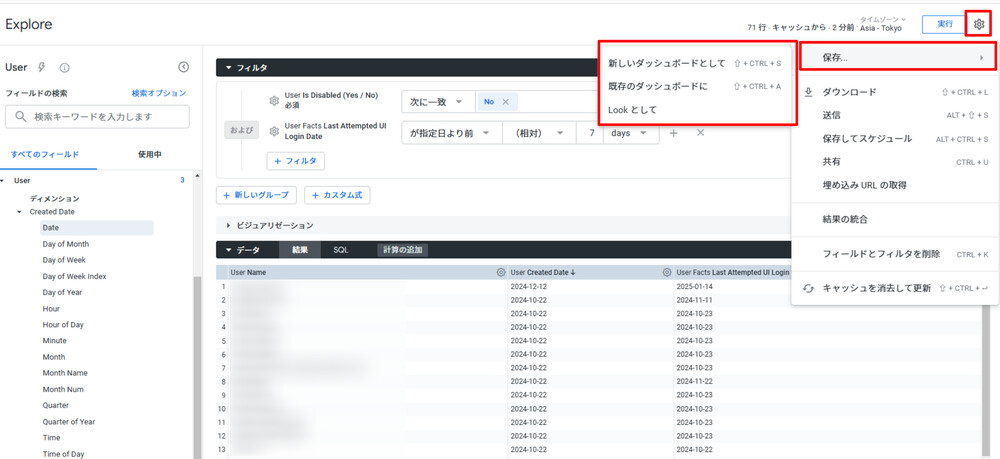The image size is (1000, 459).
Task: Switch to the 結果 tab
Action: click(x=300, y=250)
